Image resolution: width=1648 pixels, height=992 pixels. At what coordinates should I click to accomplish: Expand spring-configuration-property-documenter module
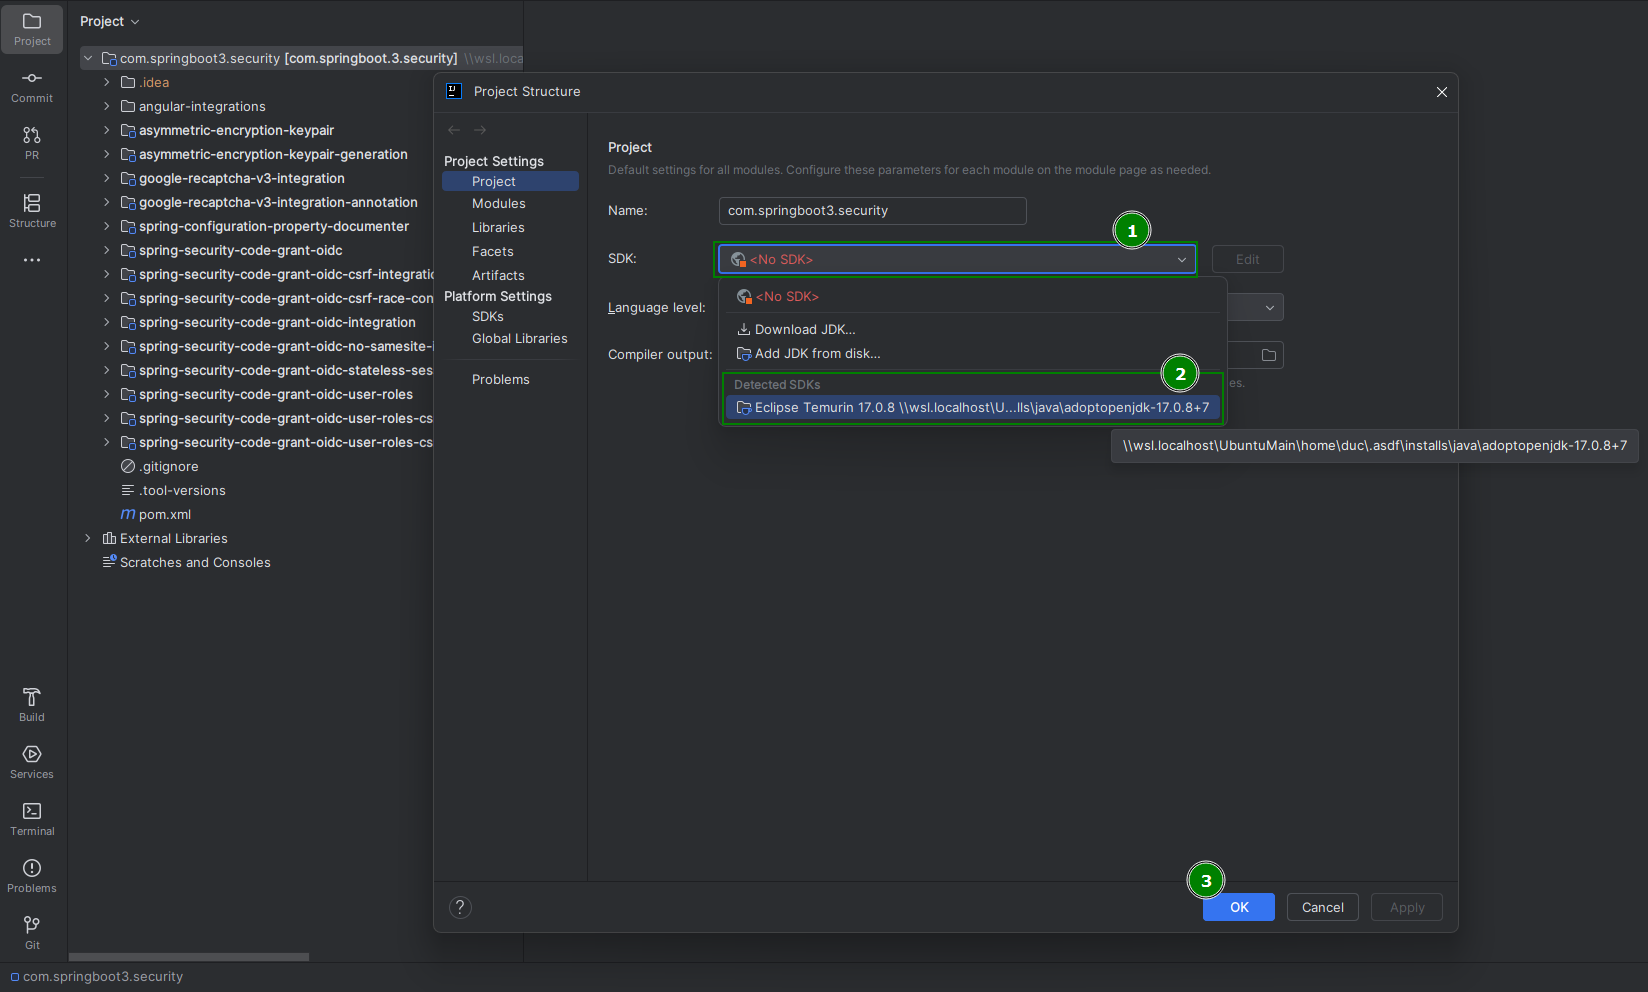click(107, 226)
